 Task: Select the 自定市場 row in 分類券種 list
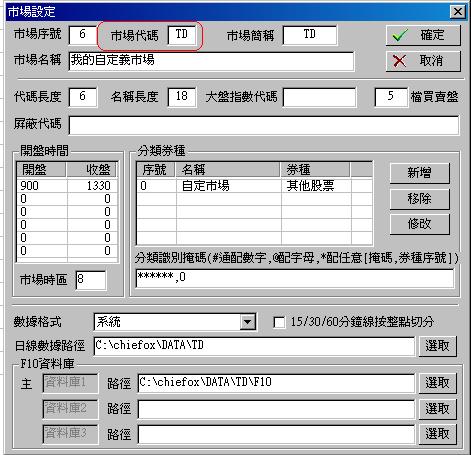(254, 186)
